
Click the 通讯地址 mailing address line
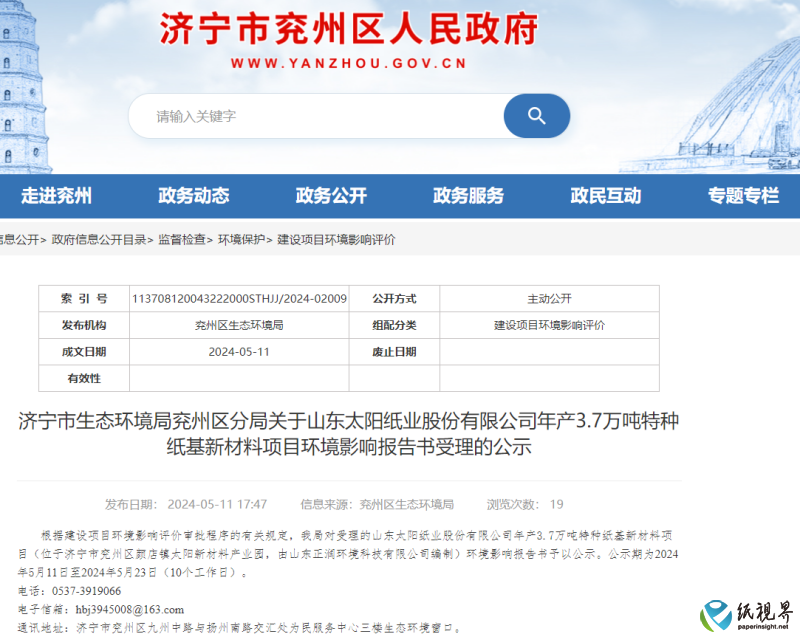click(x=240, y=628)
